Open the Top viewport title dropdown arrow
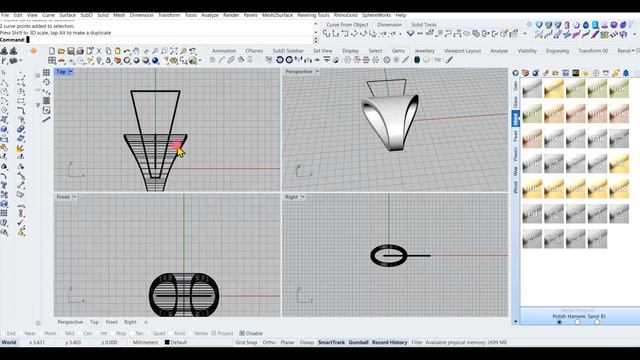Screen dimensions: 640x360 (71, 72)
